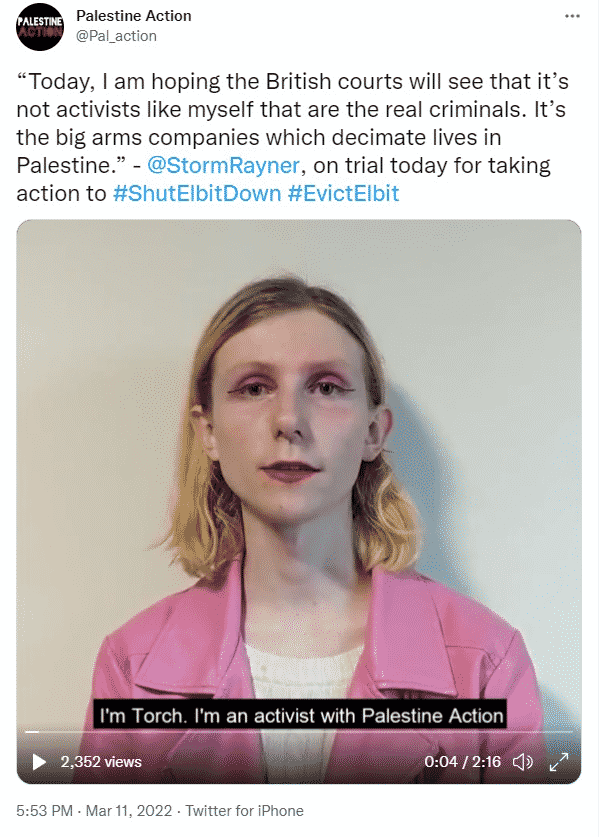The image size is (599, 837).
Task: Click the 0:04 / 2:16 time display
Action: pyautogui.click(x=462, y=762)
